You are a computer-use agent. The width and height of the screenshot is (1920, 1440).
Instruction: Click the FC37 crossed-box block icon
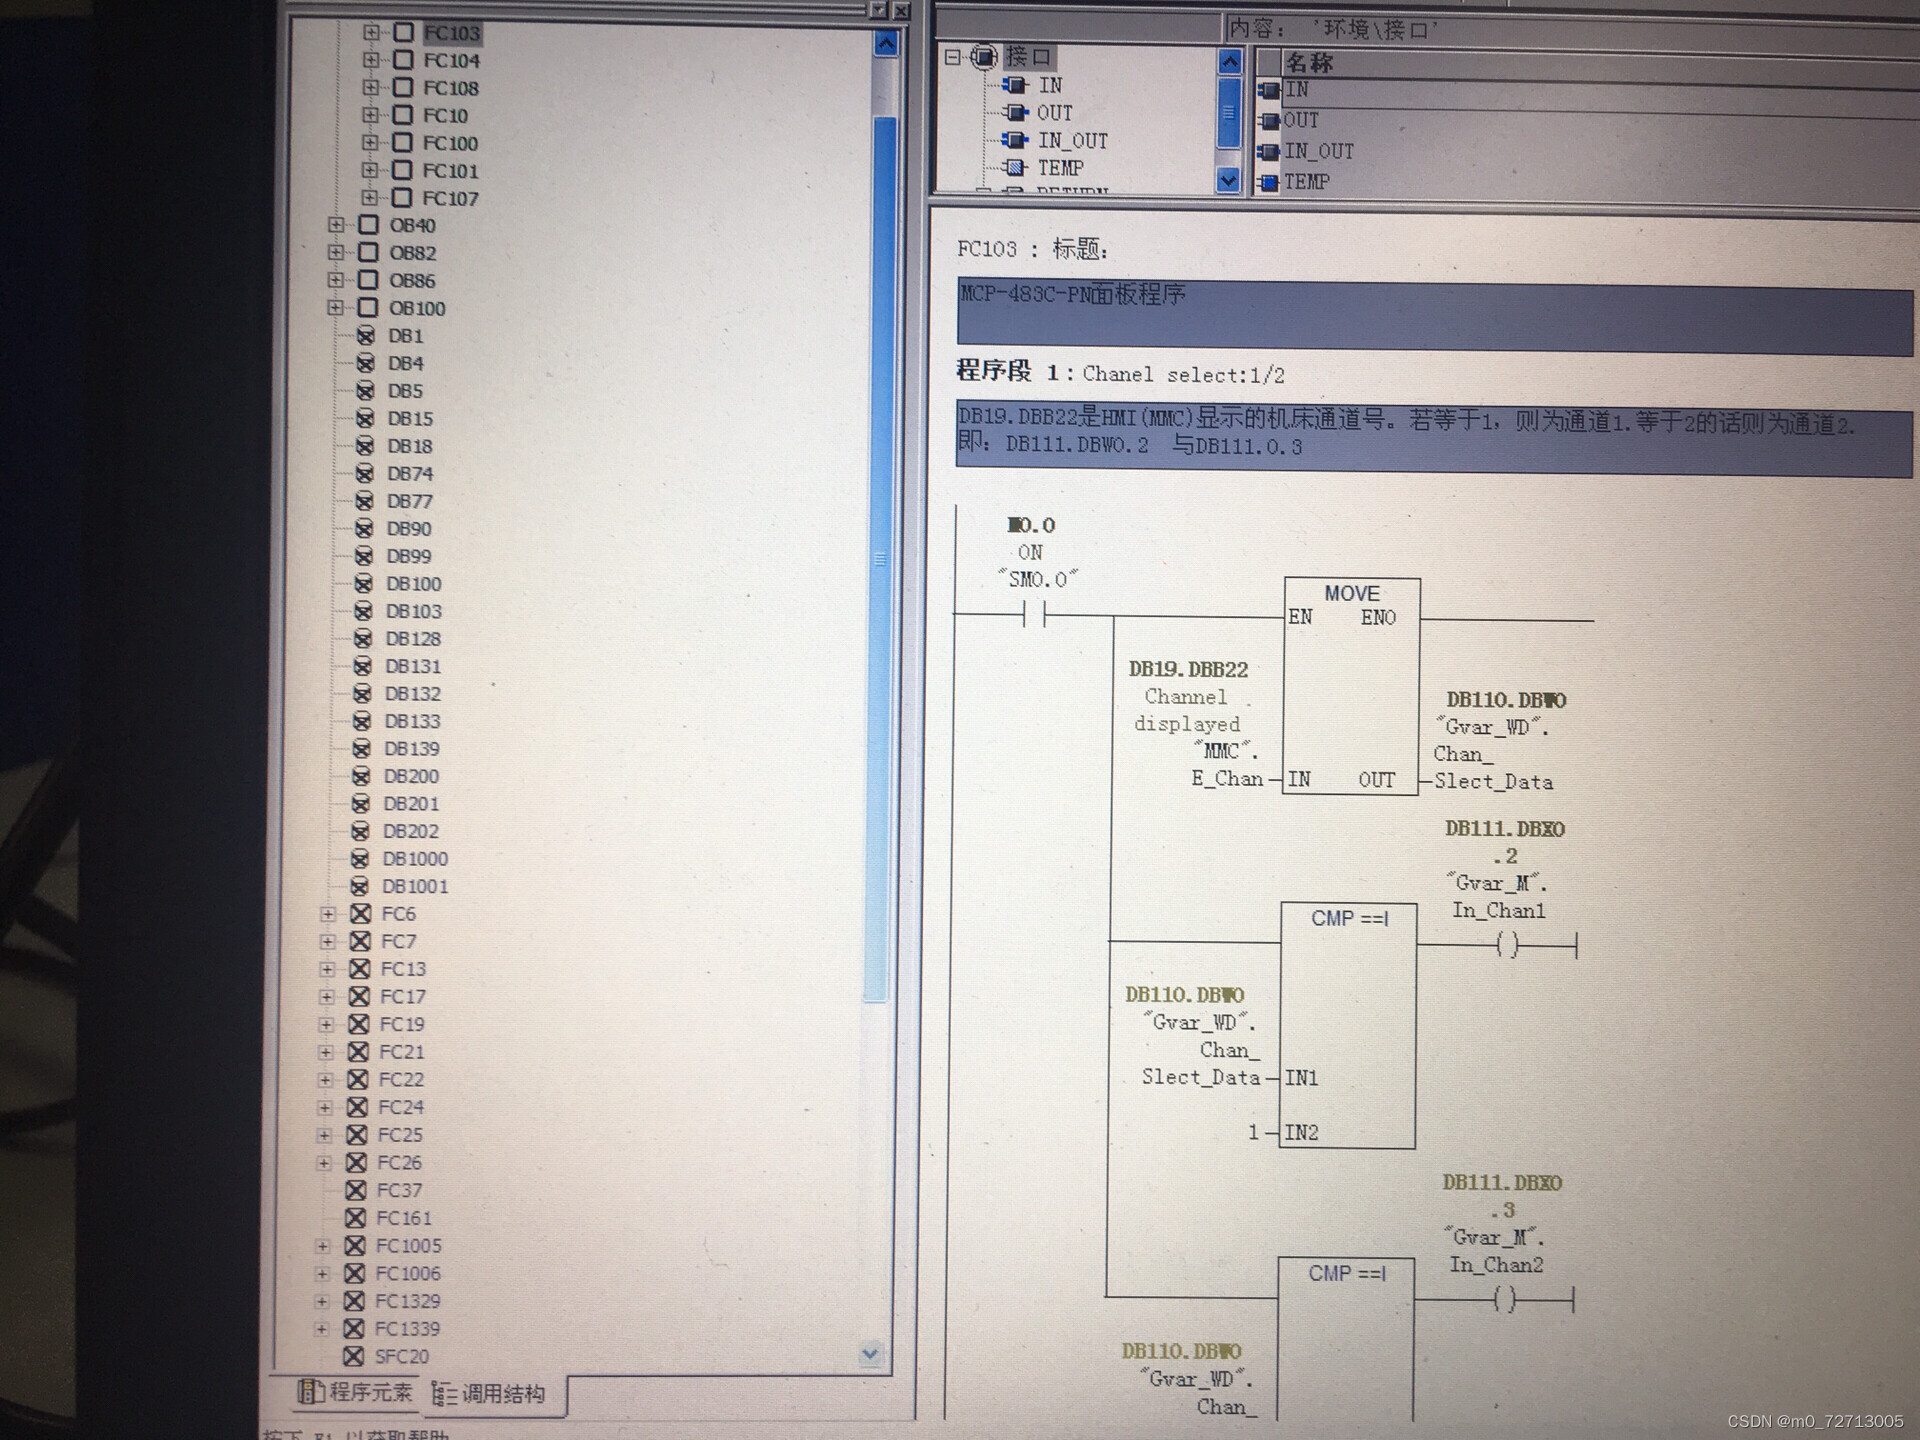click(355, 1190)
